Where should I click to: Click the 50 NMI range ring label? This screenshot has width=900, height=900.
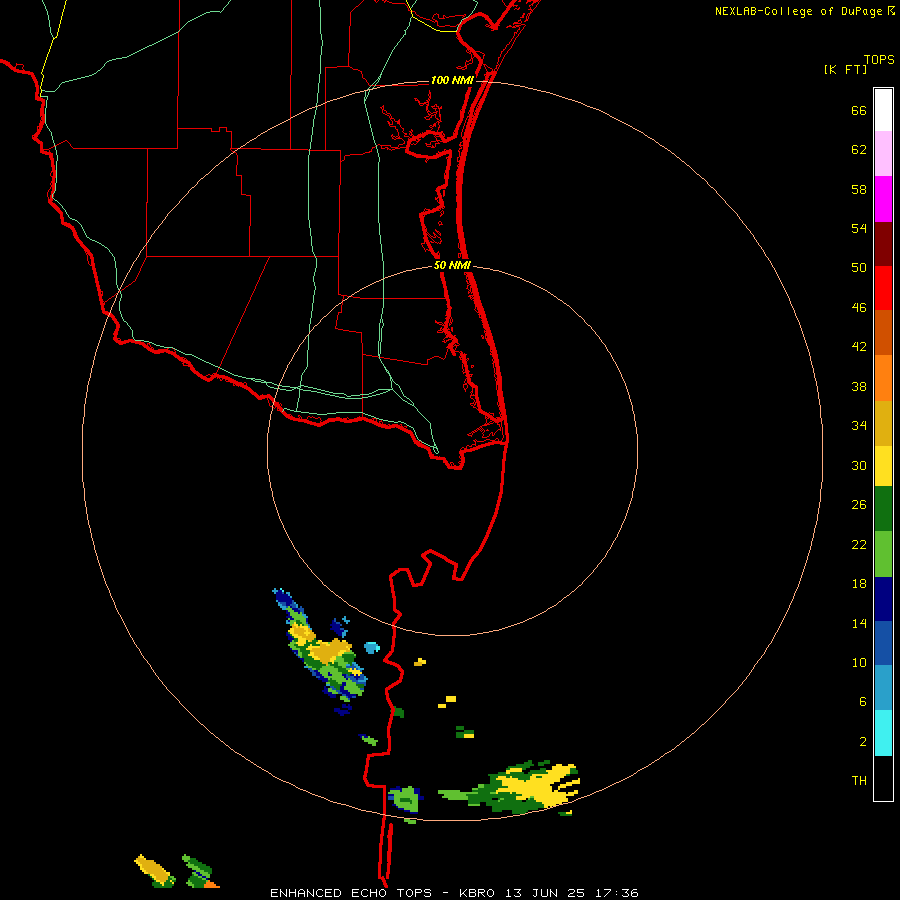click(x=452, y=265)
